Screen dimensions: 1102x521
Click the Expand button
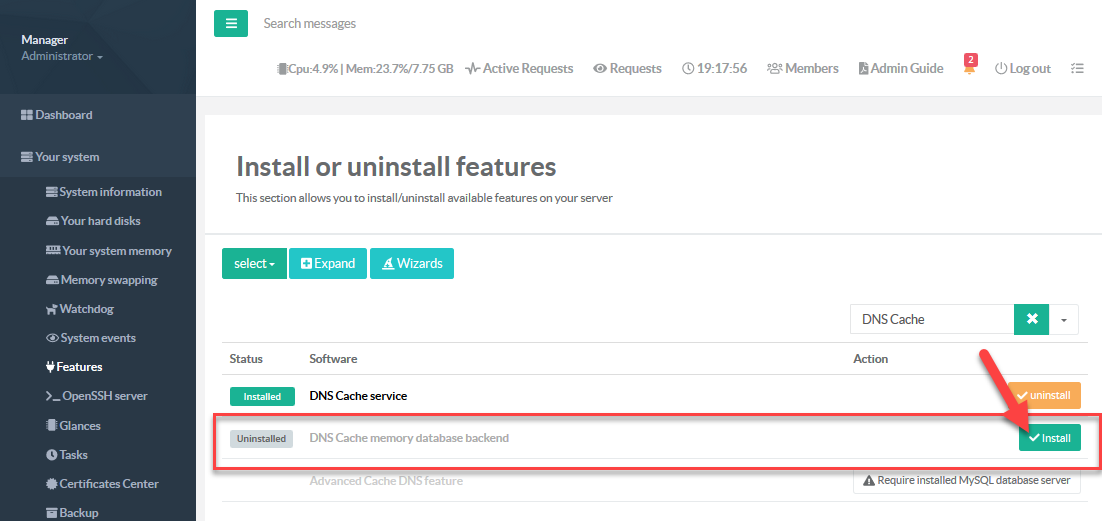click(x=328, y=263)
